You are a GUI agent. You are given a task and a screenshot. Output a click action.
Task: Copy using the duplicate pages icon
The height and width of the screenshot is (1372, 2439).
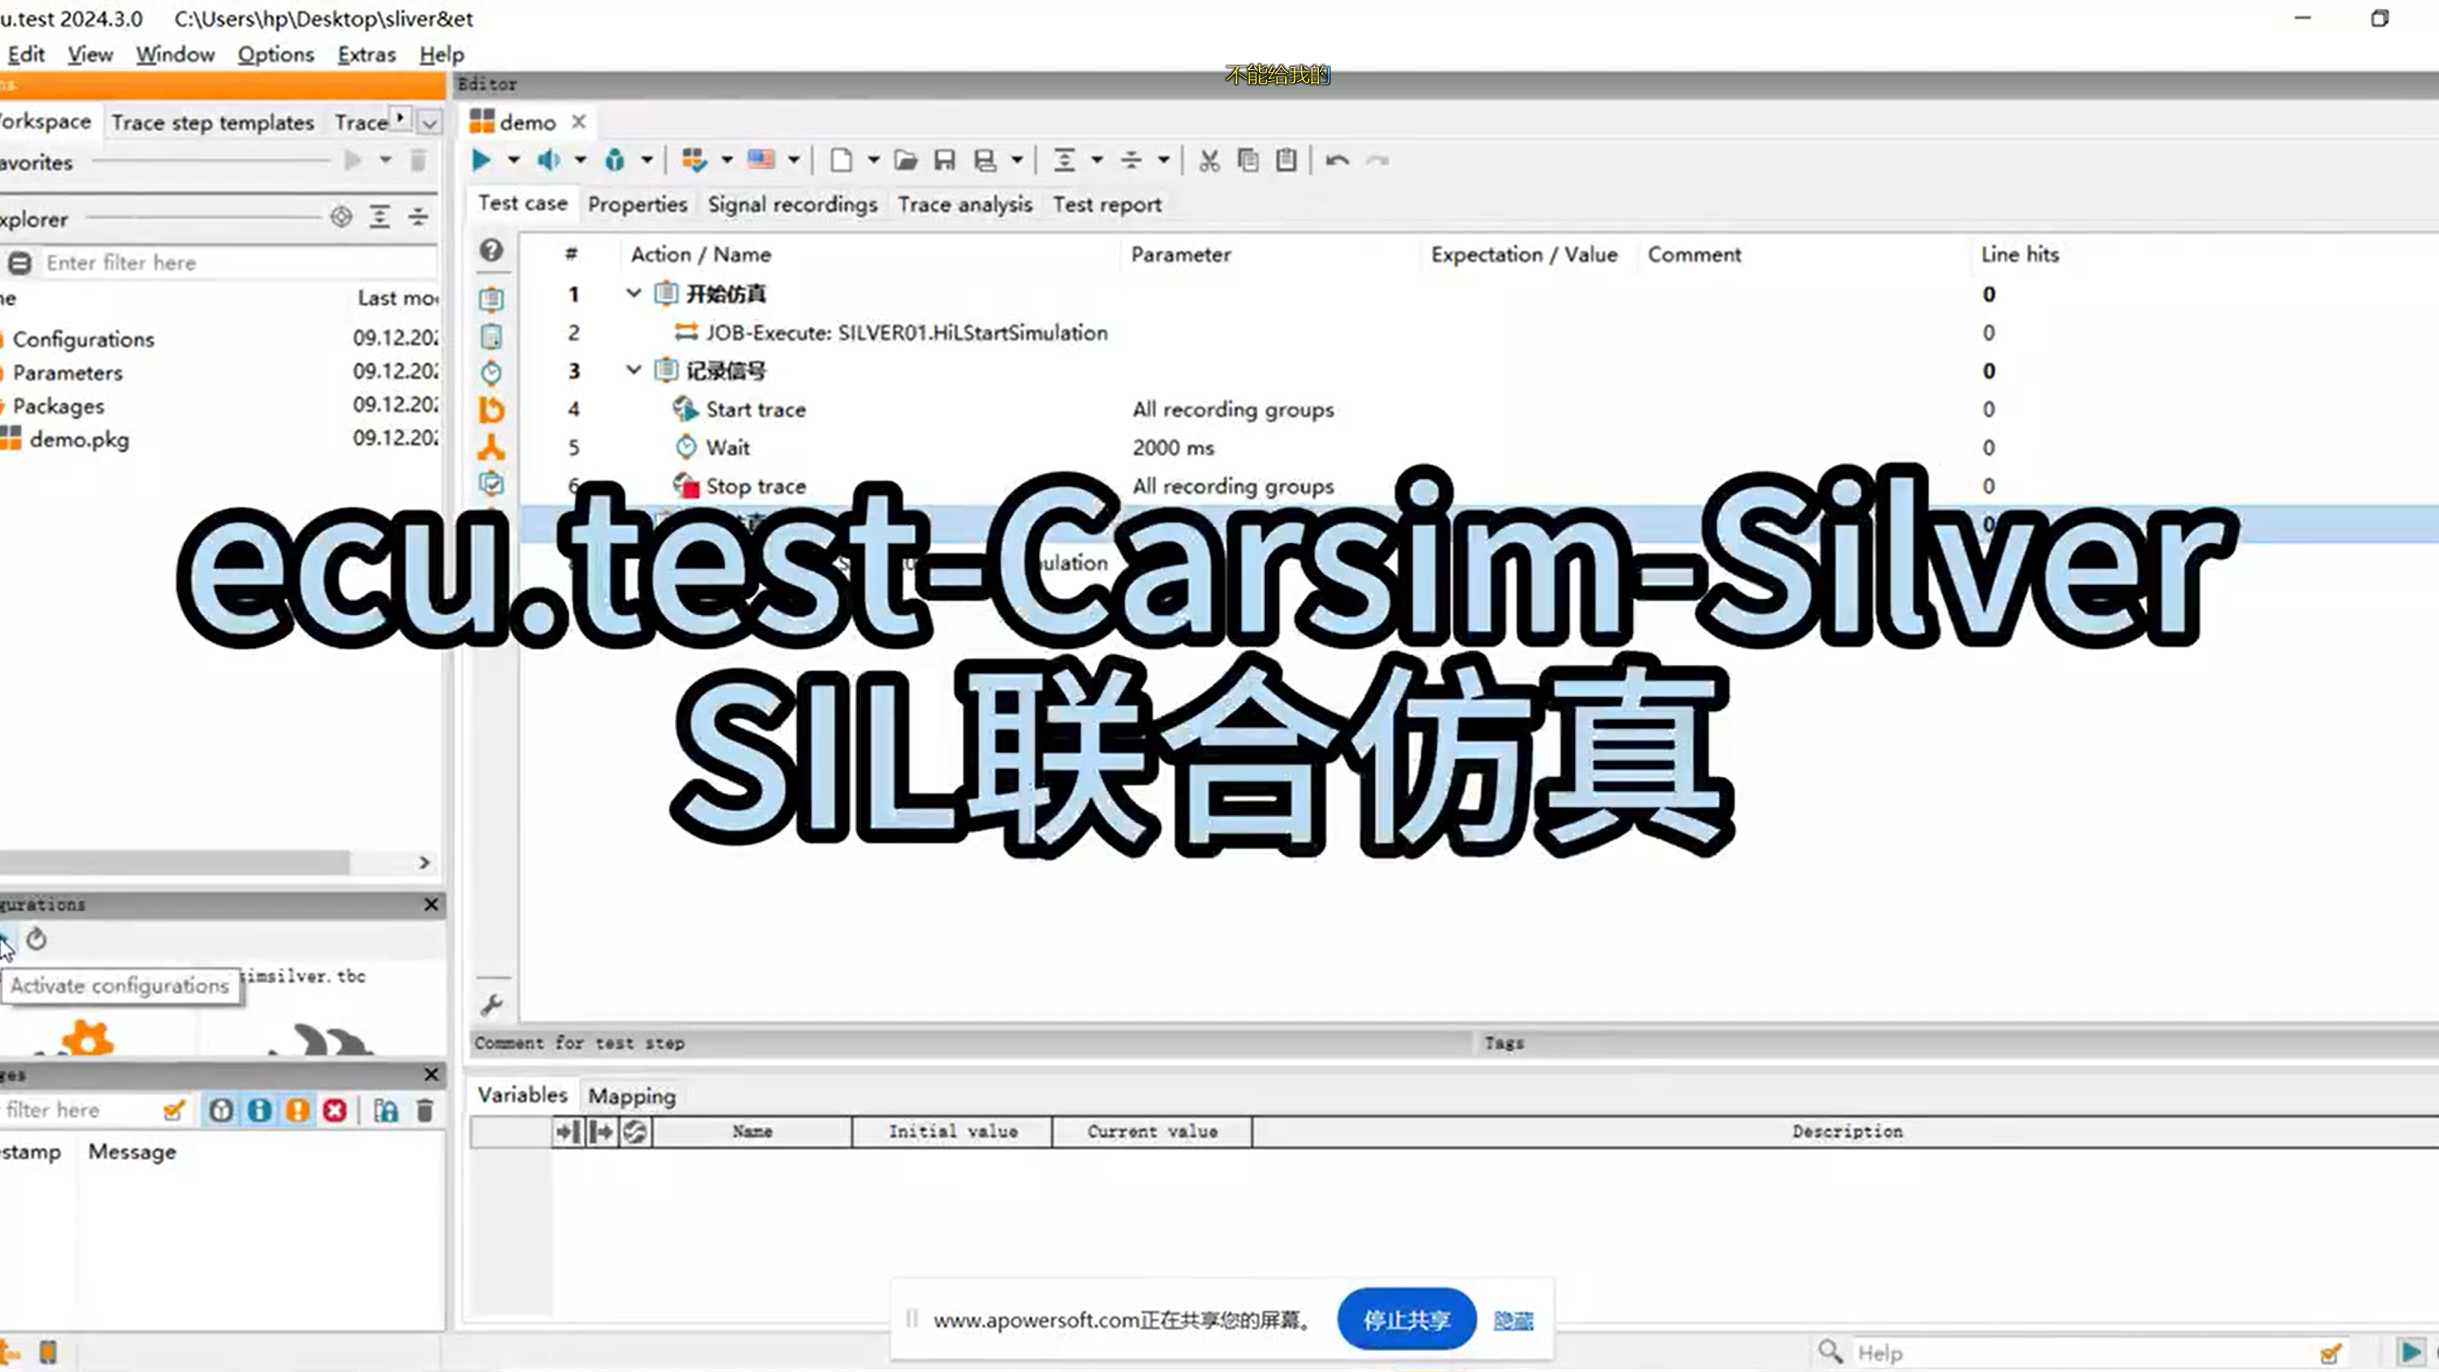(1248, 160)
